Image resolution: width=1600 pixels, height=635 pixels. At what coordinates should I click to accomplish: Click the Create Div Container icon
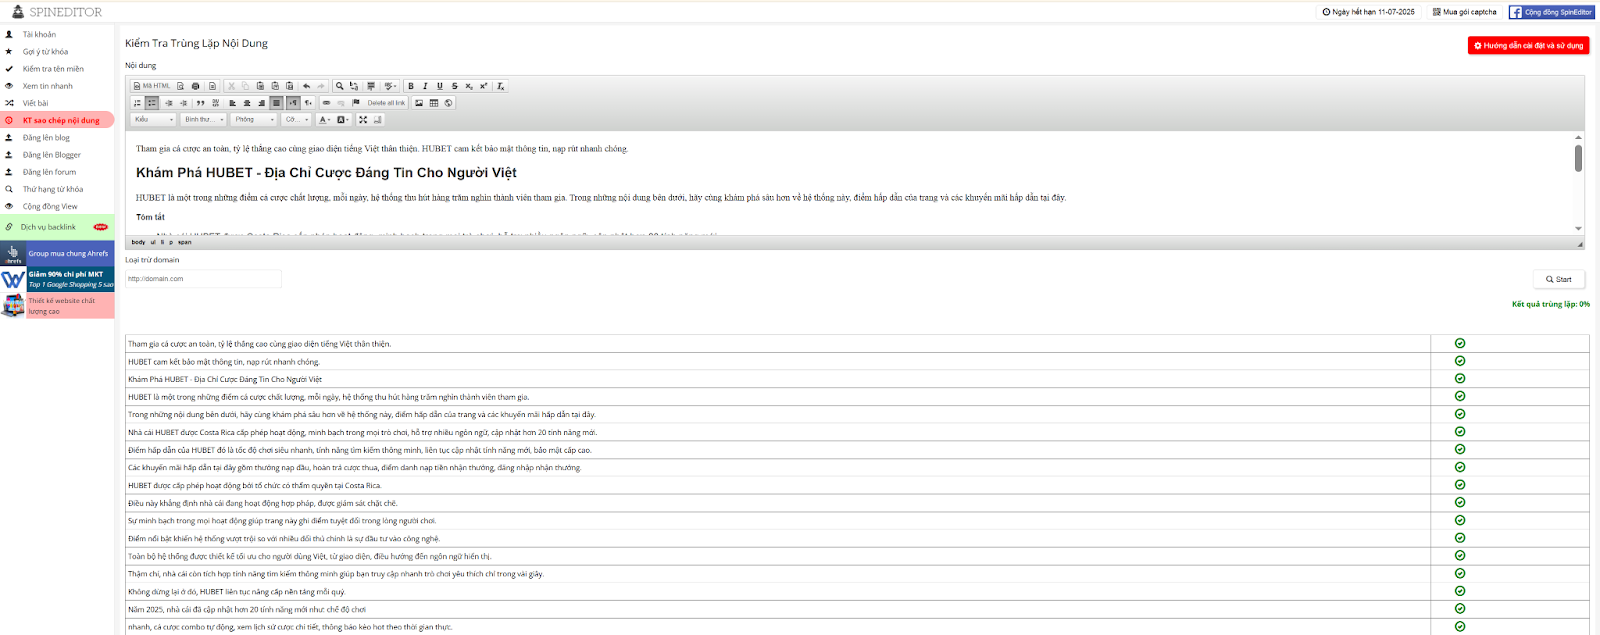click(215, 103)
